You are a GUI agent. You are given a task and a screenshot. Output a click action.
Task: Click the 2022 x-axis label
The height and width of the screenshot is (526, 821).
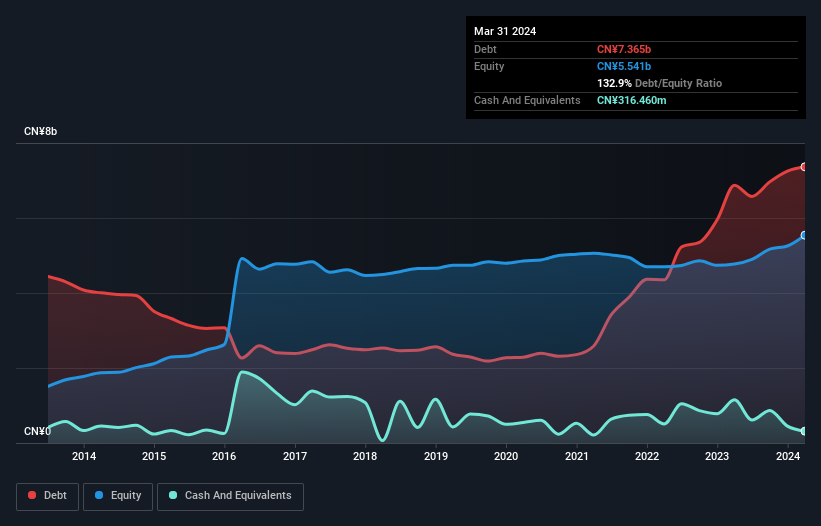(647, 456)
